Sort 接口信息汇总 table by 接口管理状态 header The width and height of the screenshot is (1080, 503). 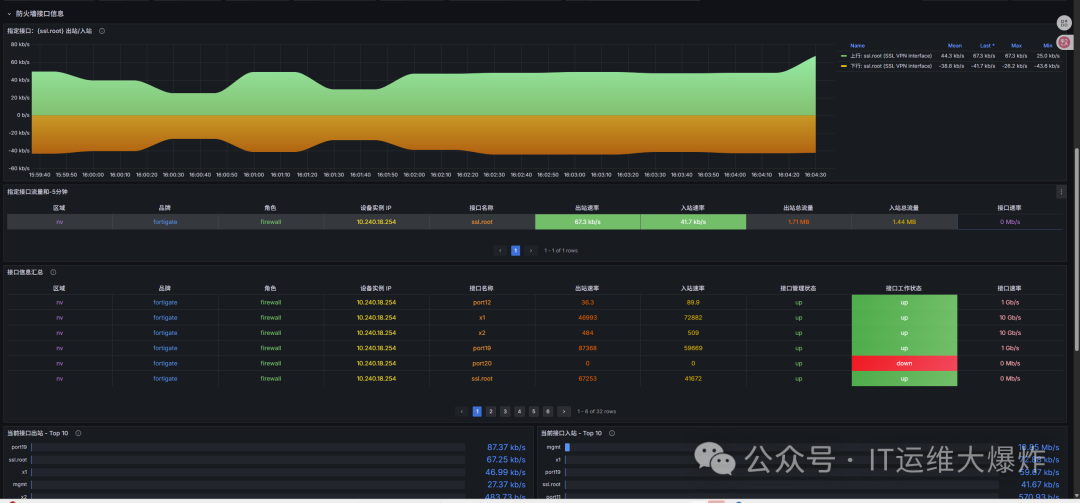point(798,288)
